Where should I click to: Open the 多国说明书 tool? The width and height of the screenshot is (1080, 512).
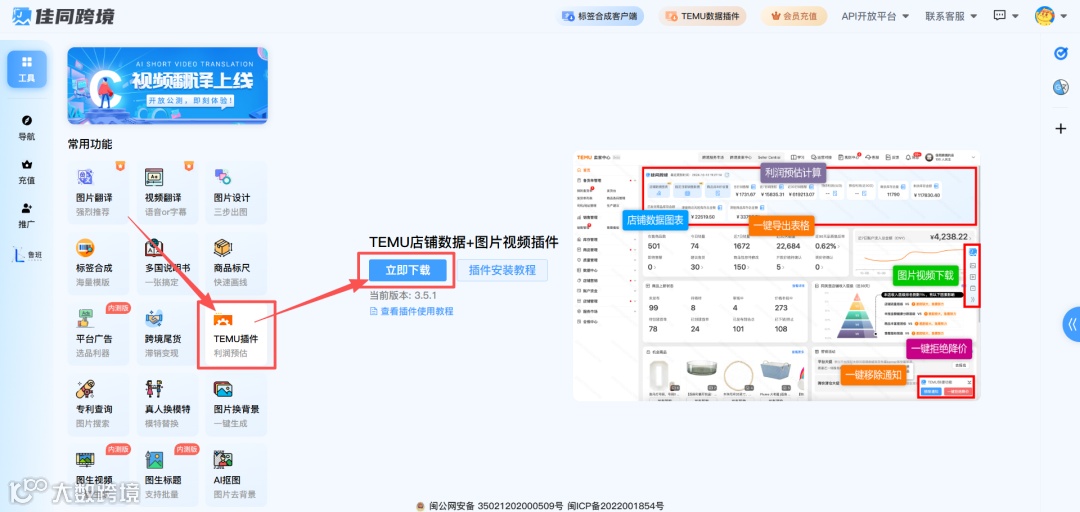[x=167, y=263]
